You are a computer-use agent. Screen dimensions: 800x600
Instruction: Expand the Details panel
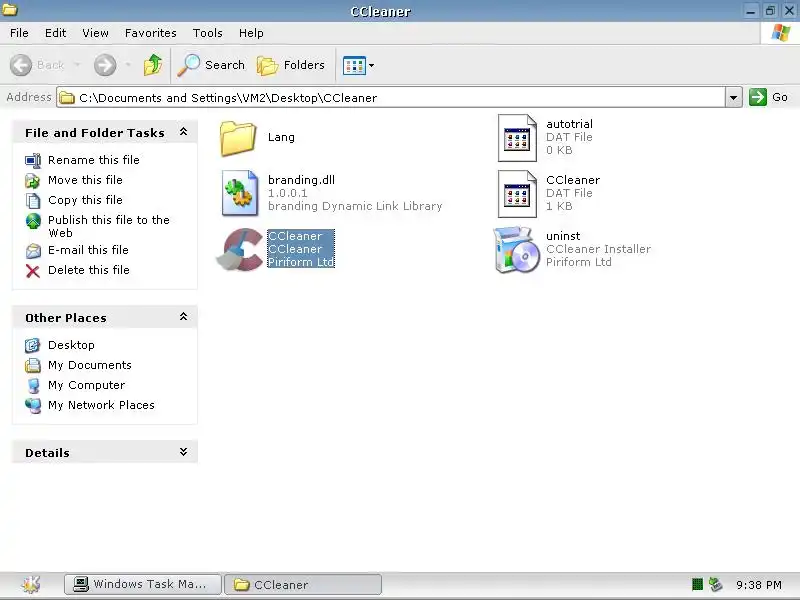point(183,452)
